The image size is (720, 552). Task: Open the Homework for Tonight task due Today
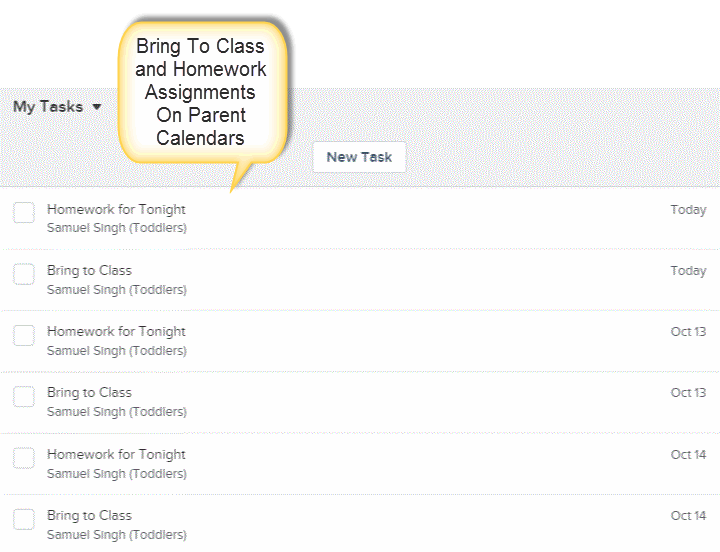point(116,209)
